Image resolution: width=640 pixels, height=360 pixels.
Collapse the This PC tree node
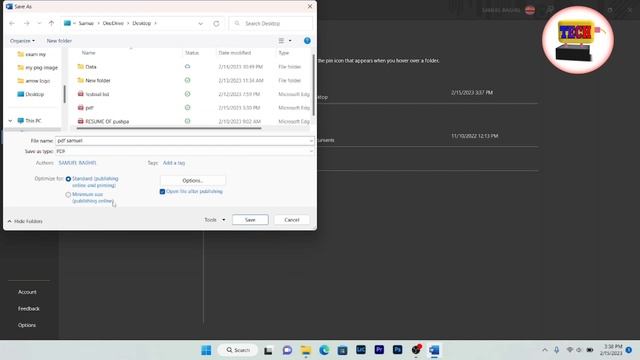coord(10,121)
